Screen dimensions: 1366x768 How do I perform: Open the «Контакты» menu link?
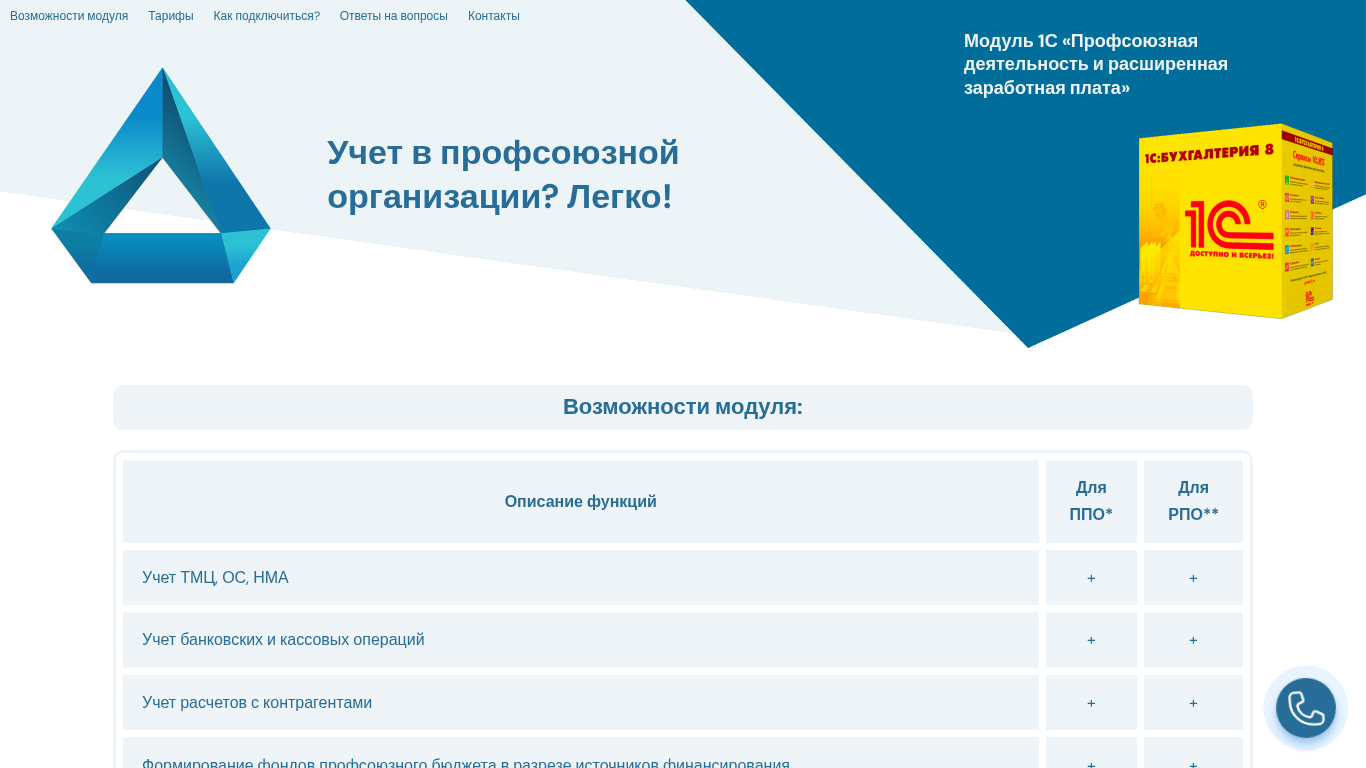pos(494,16)
